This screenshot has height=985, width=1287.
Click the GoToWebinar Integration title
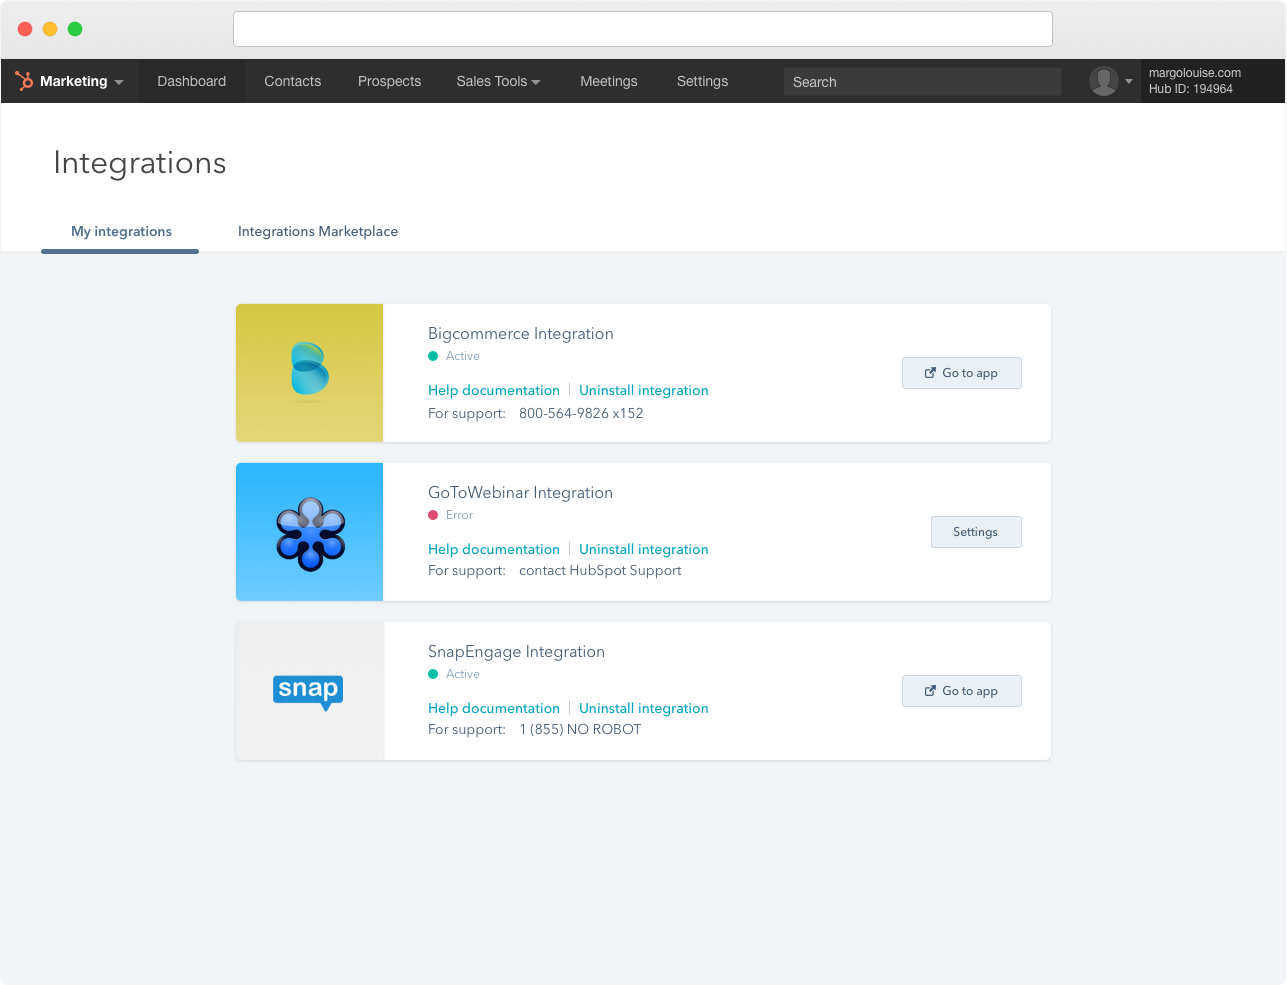(x=520, y=493)
